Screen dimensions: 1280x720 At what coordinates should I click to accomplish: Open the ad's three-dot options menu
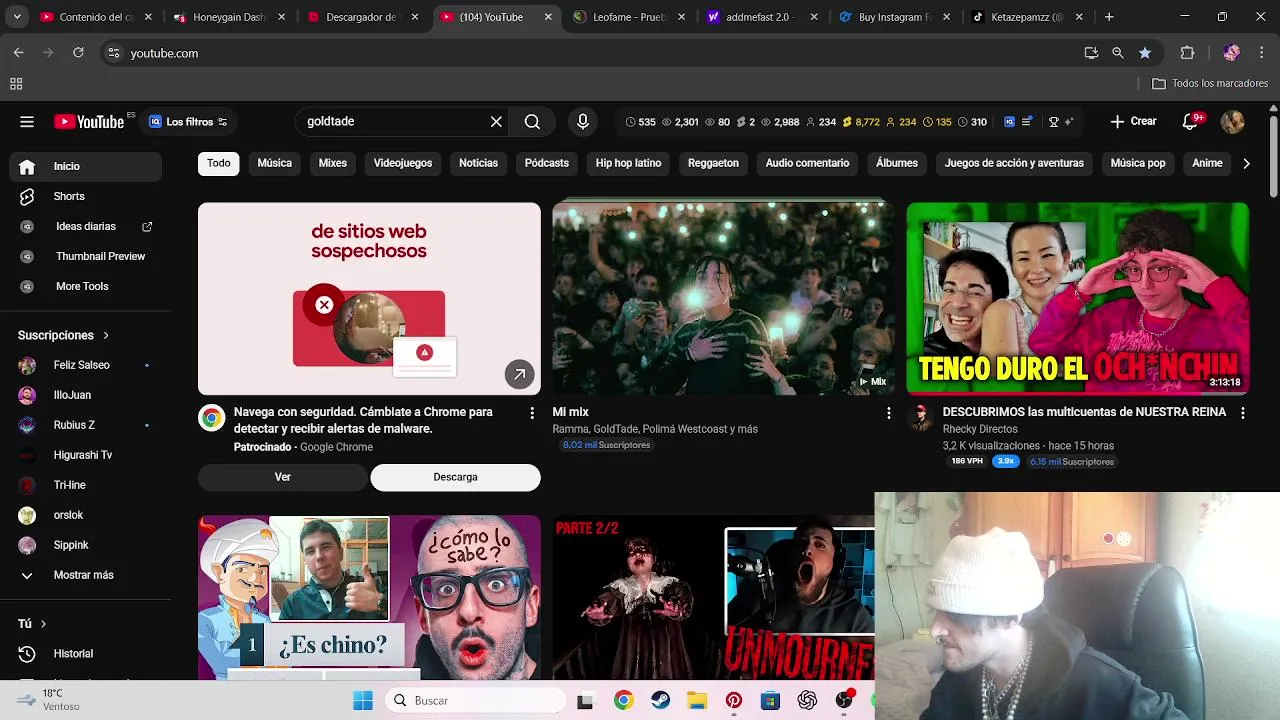click(x=532, y=412)
